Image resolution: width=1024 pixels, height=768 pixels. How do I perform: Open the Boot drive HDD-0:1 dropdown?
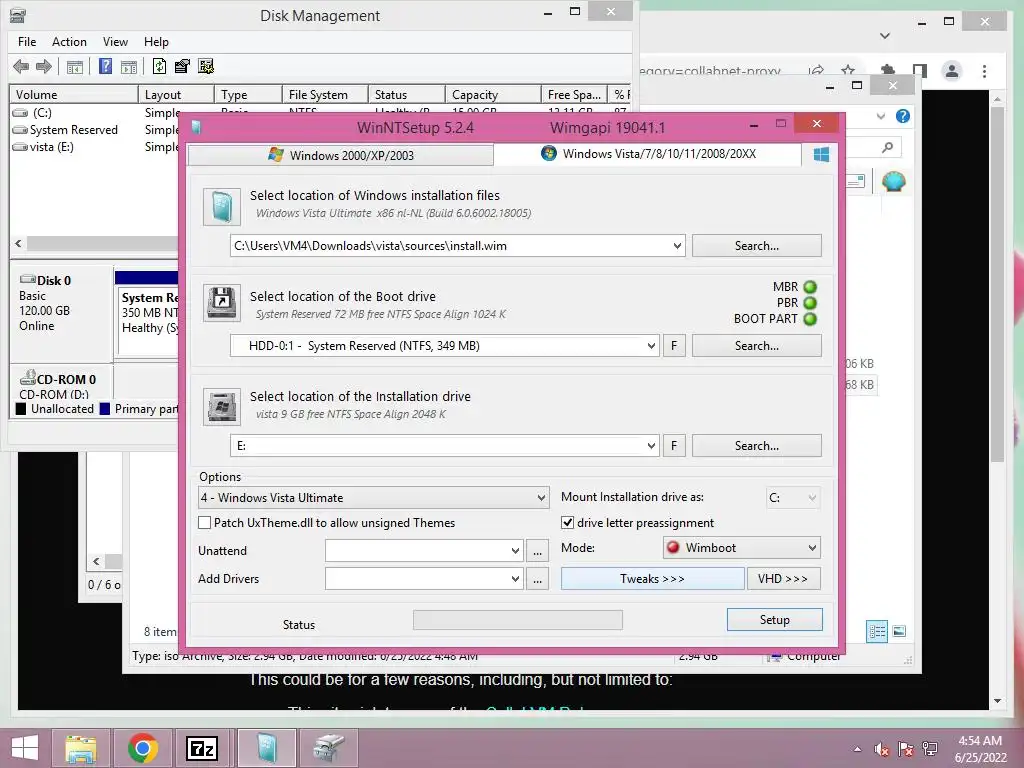[x=651, y=345]
